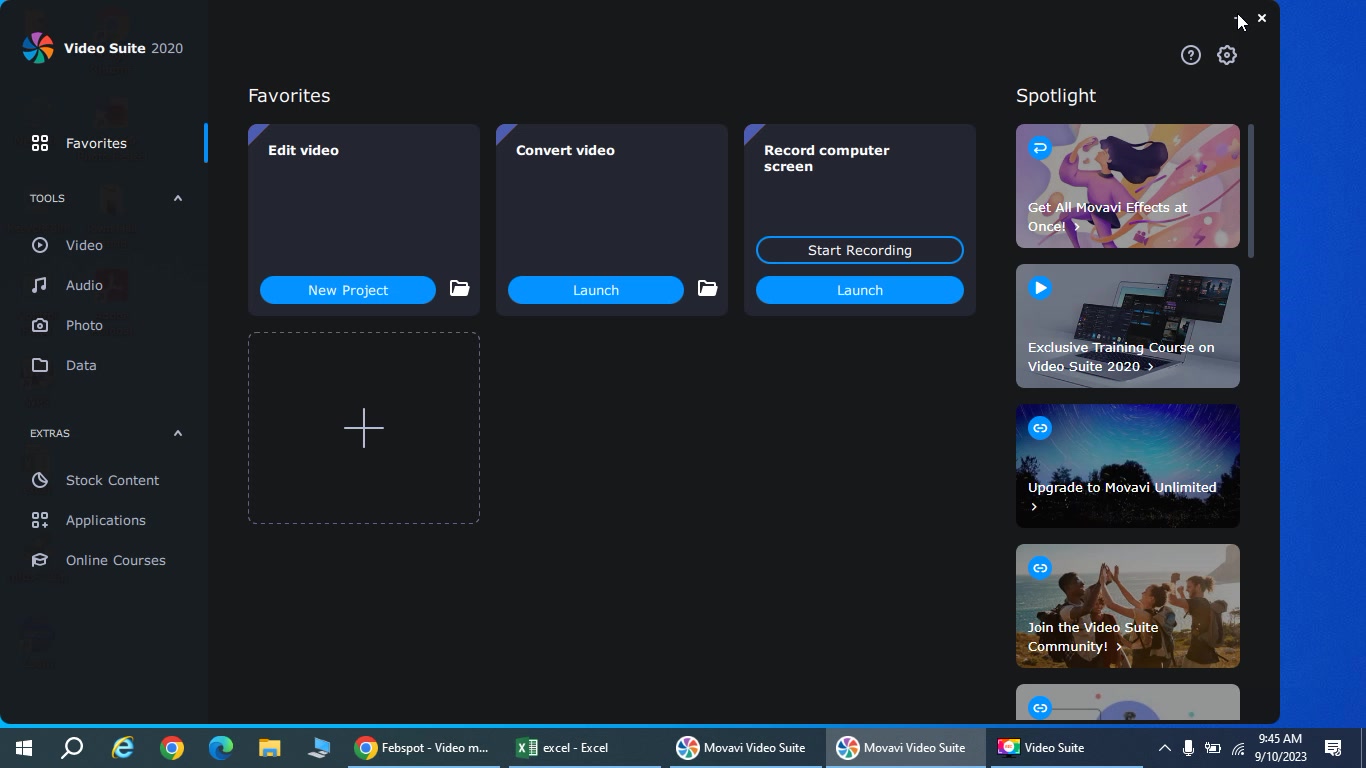Open folder icon in Edit video card

coord(459,288)
